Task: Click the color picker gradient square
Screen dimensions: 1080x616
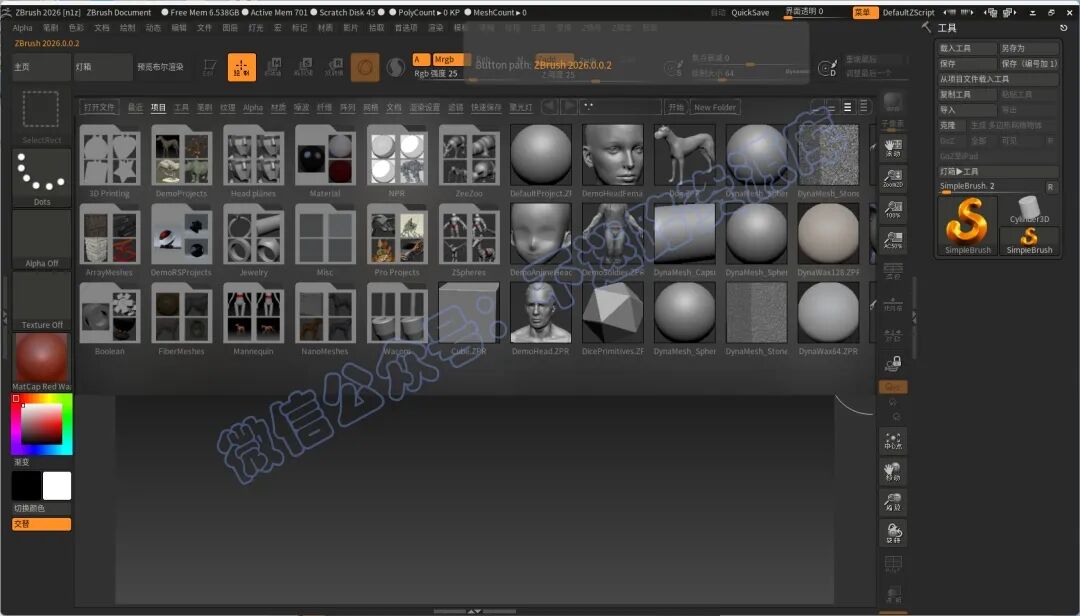Action: point(42,423)
